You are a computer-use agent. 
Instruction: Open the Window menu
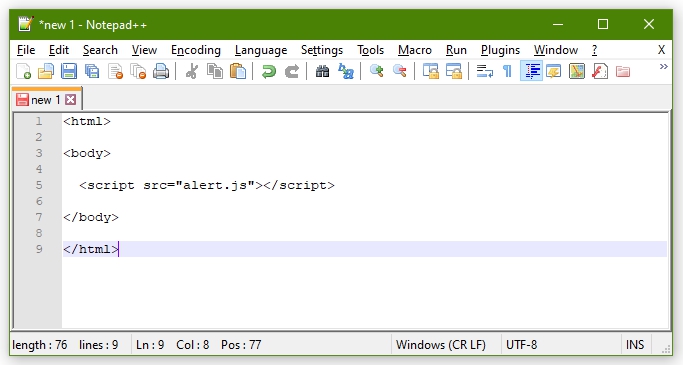556,50
